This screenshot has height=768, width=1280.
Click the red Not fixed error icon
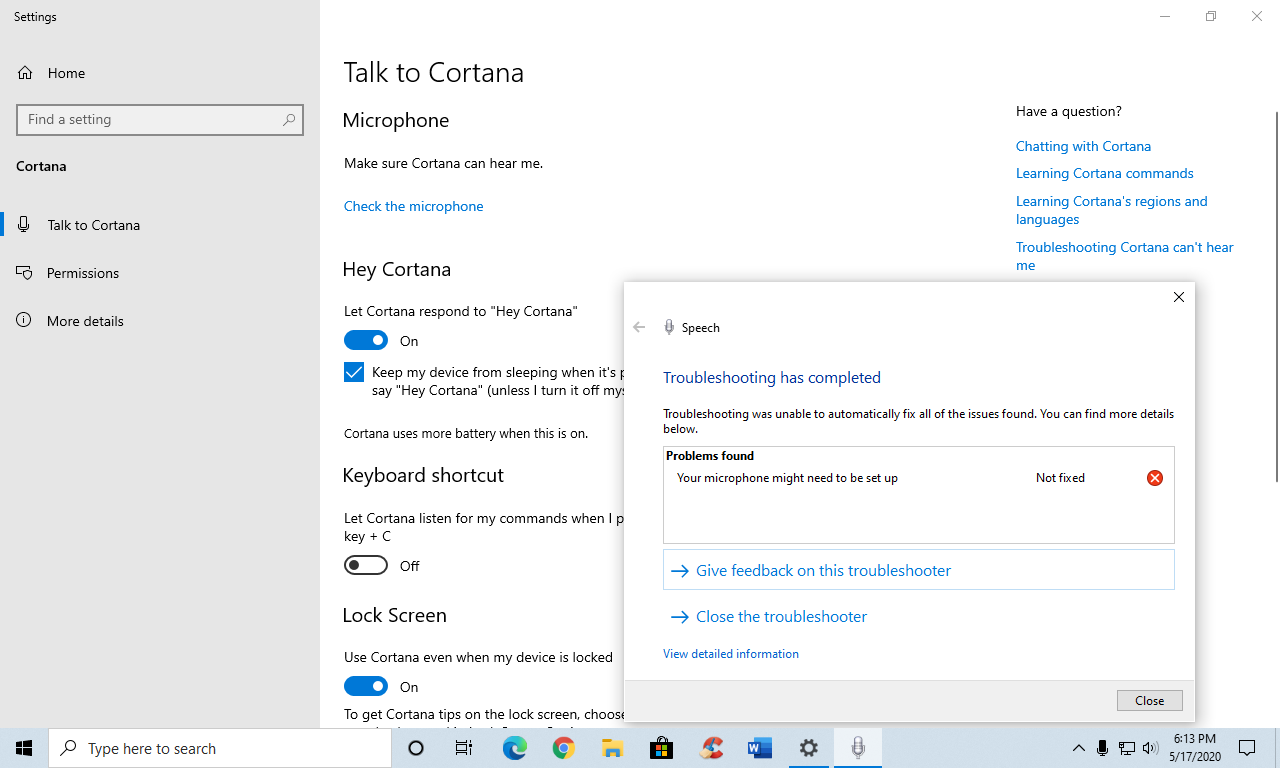click(1155, 478)
